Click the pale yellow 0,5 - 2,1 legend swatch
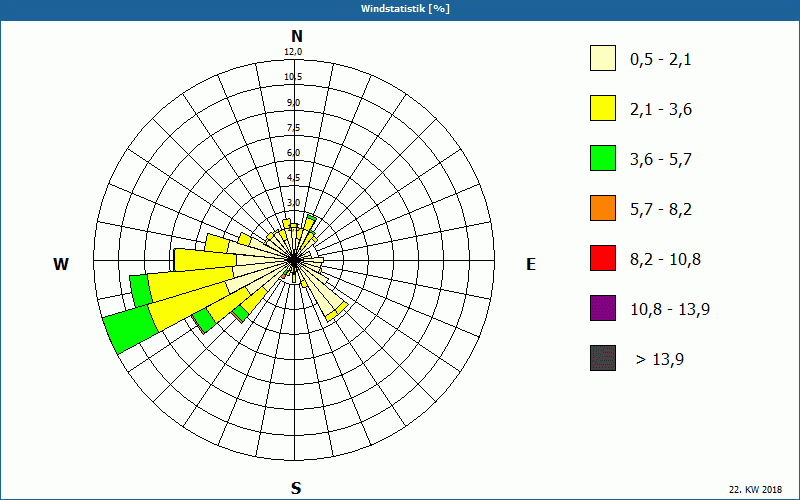Screen dimensions: 800x500 click(x=603, y=58)
